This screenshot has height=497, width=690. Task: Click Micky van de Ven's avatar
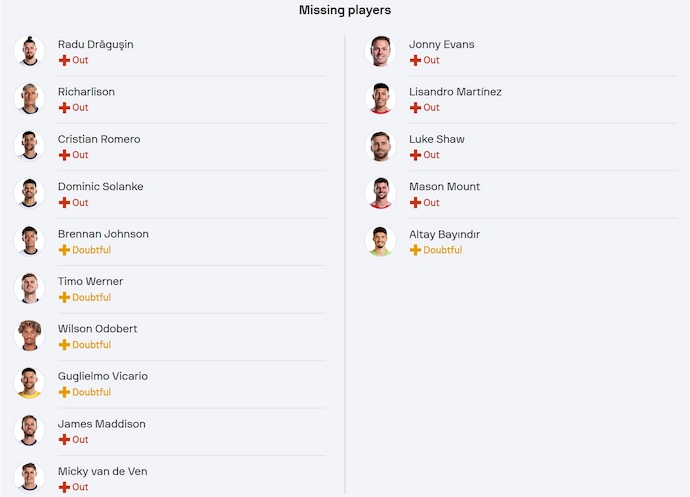(30, 478)
